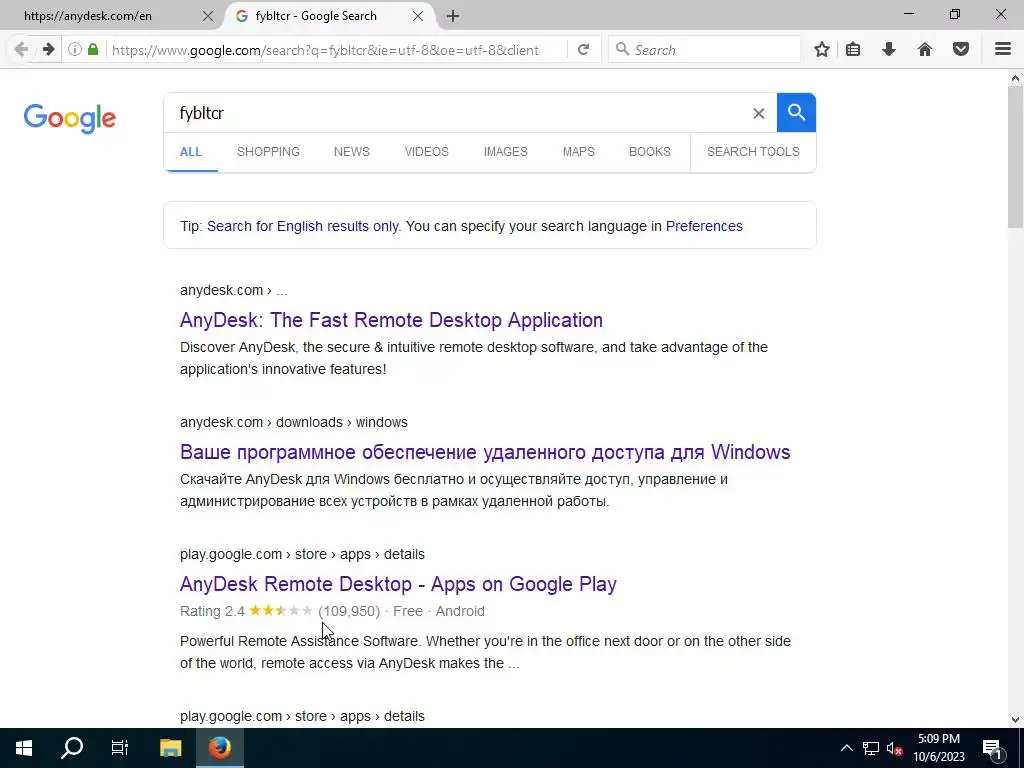Close the anydesk.com/en tab
1024x768 pixels.
pos(208,16)
